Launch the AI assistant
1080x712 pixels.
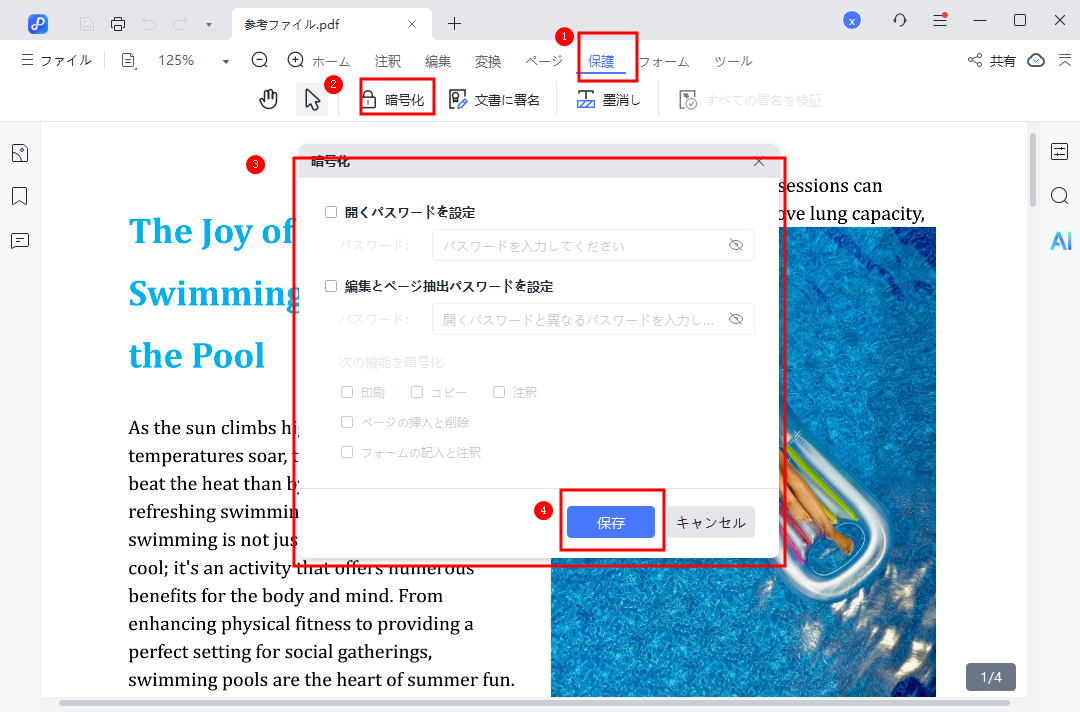pyautogui.click(x=1060, y=240)
